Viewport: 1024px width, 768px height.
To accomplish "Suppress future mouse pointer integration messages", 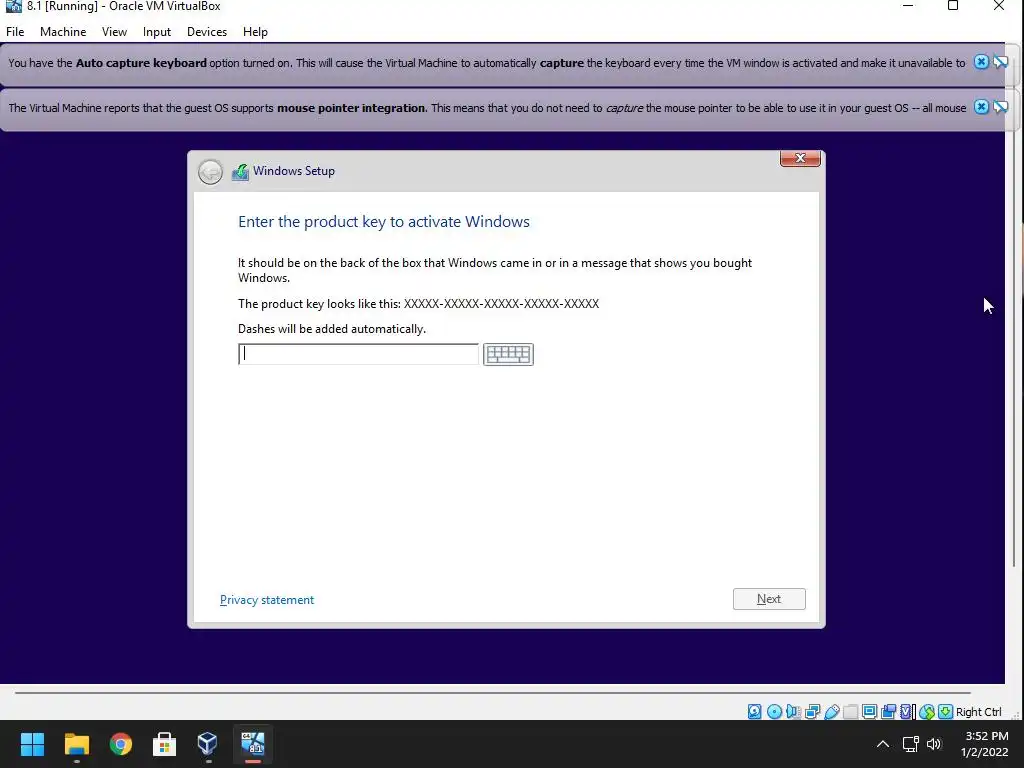I will 1000,106.
